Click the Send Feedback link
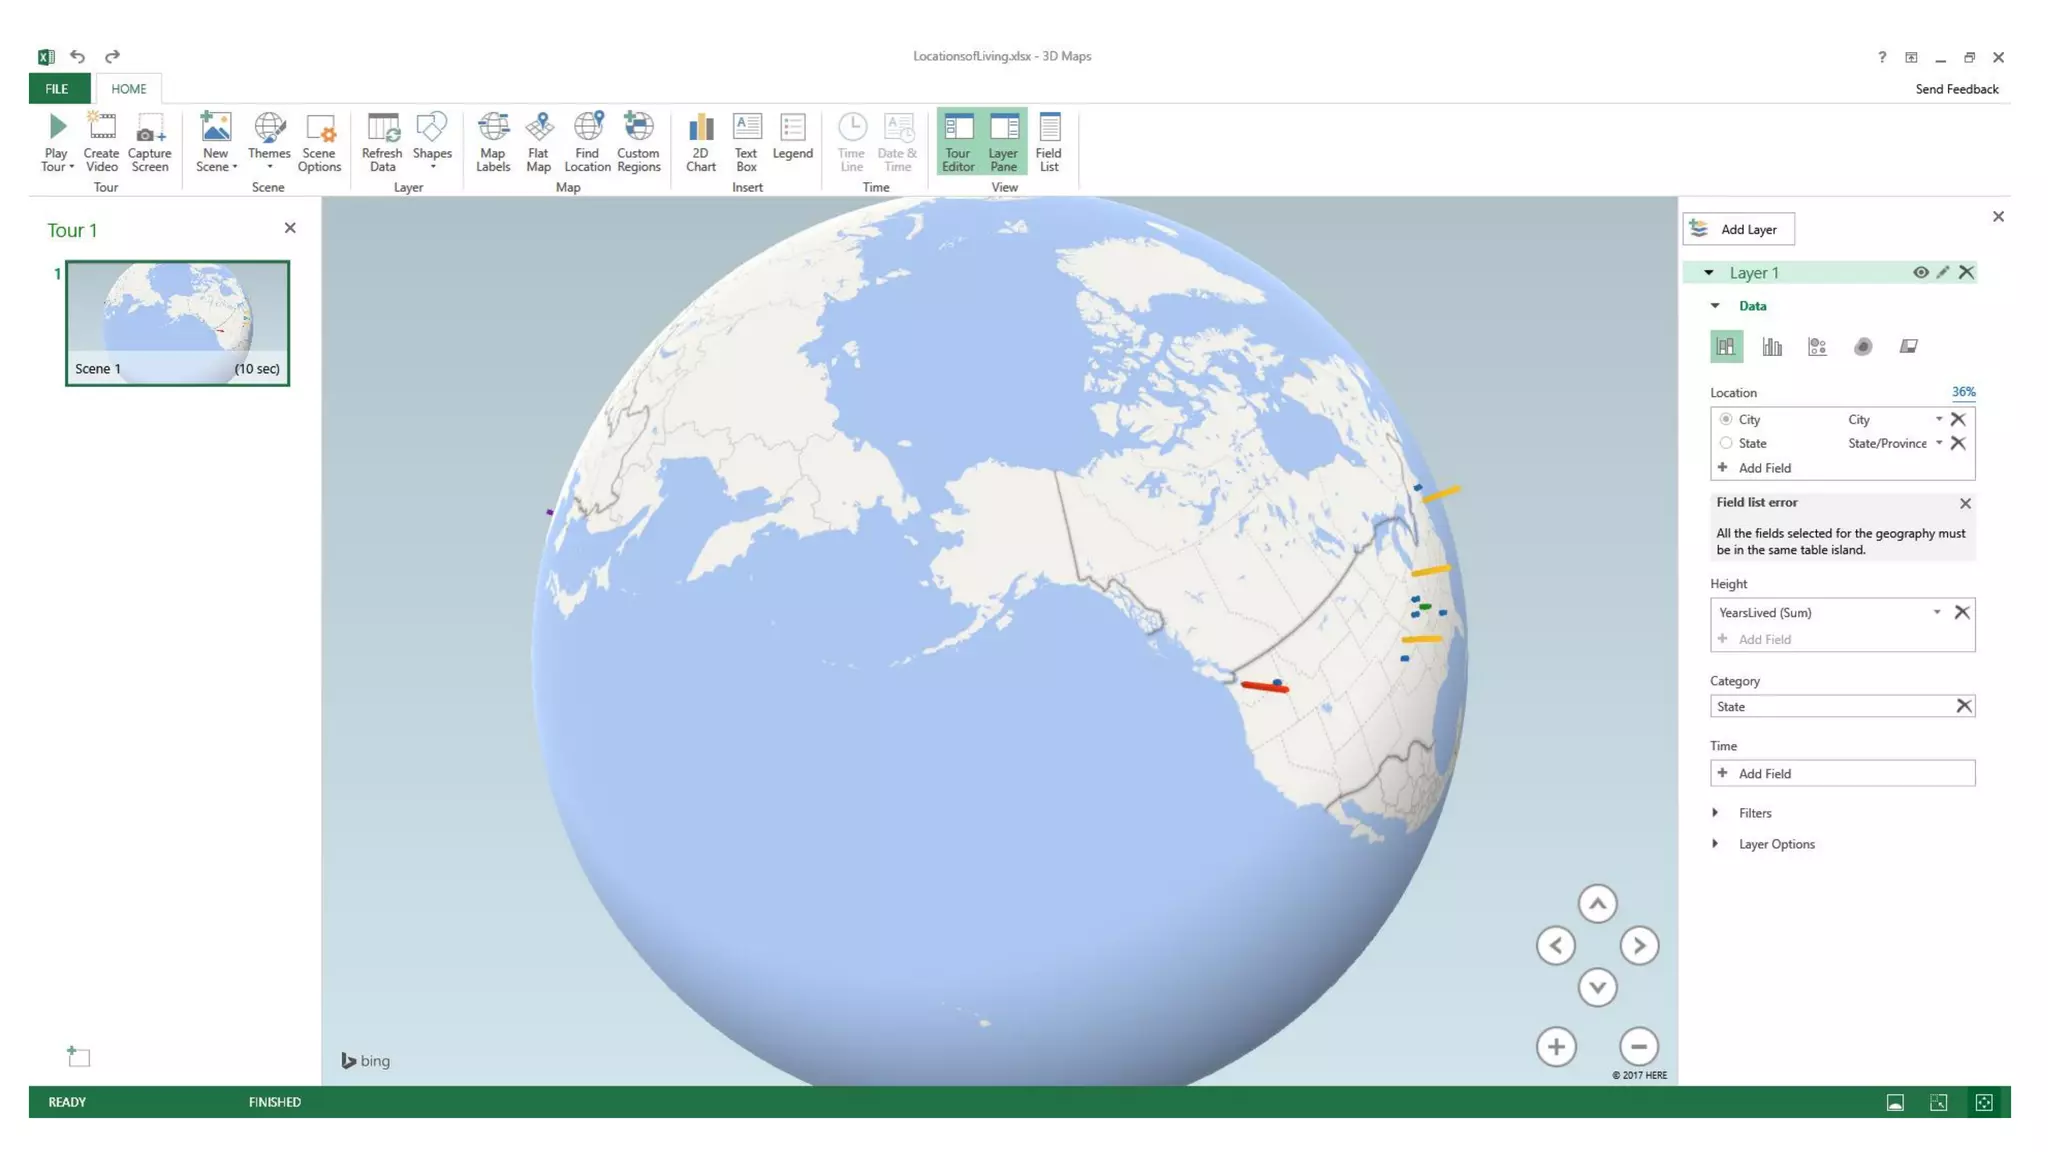The width and height of the screenshot is (2048, 1152). [1956, 89]
